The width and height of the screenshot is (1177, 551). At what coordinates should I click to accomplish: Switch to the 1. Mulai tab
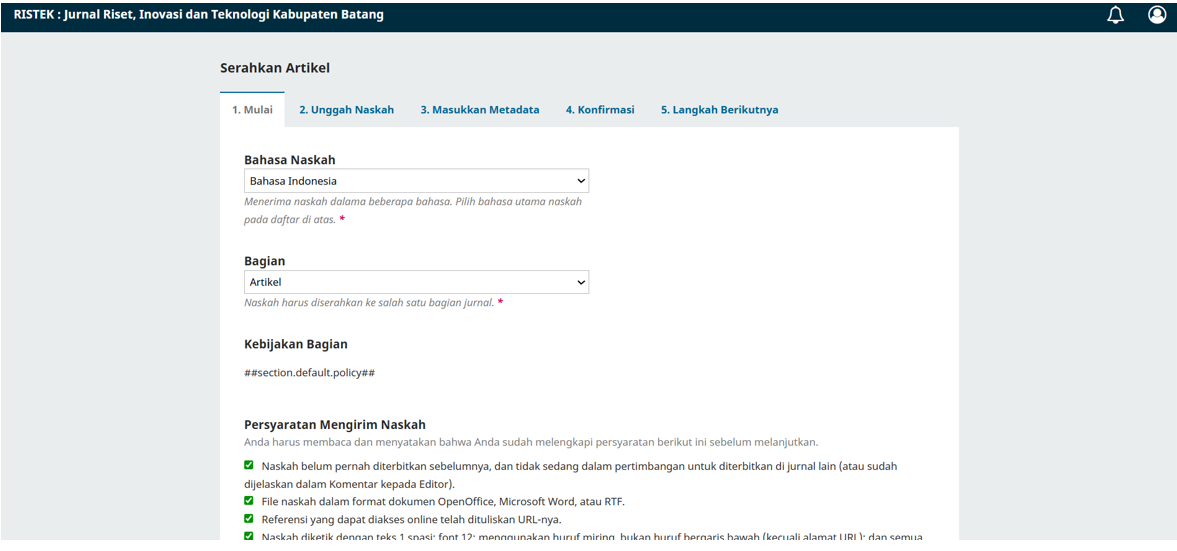coord(252,110)
